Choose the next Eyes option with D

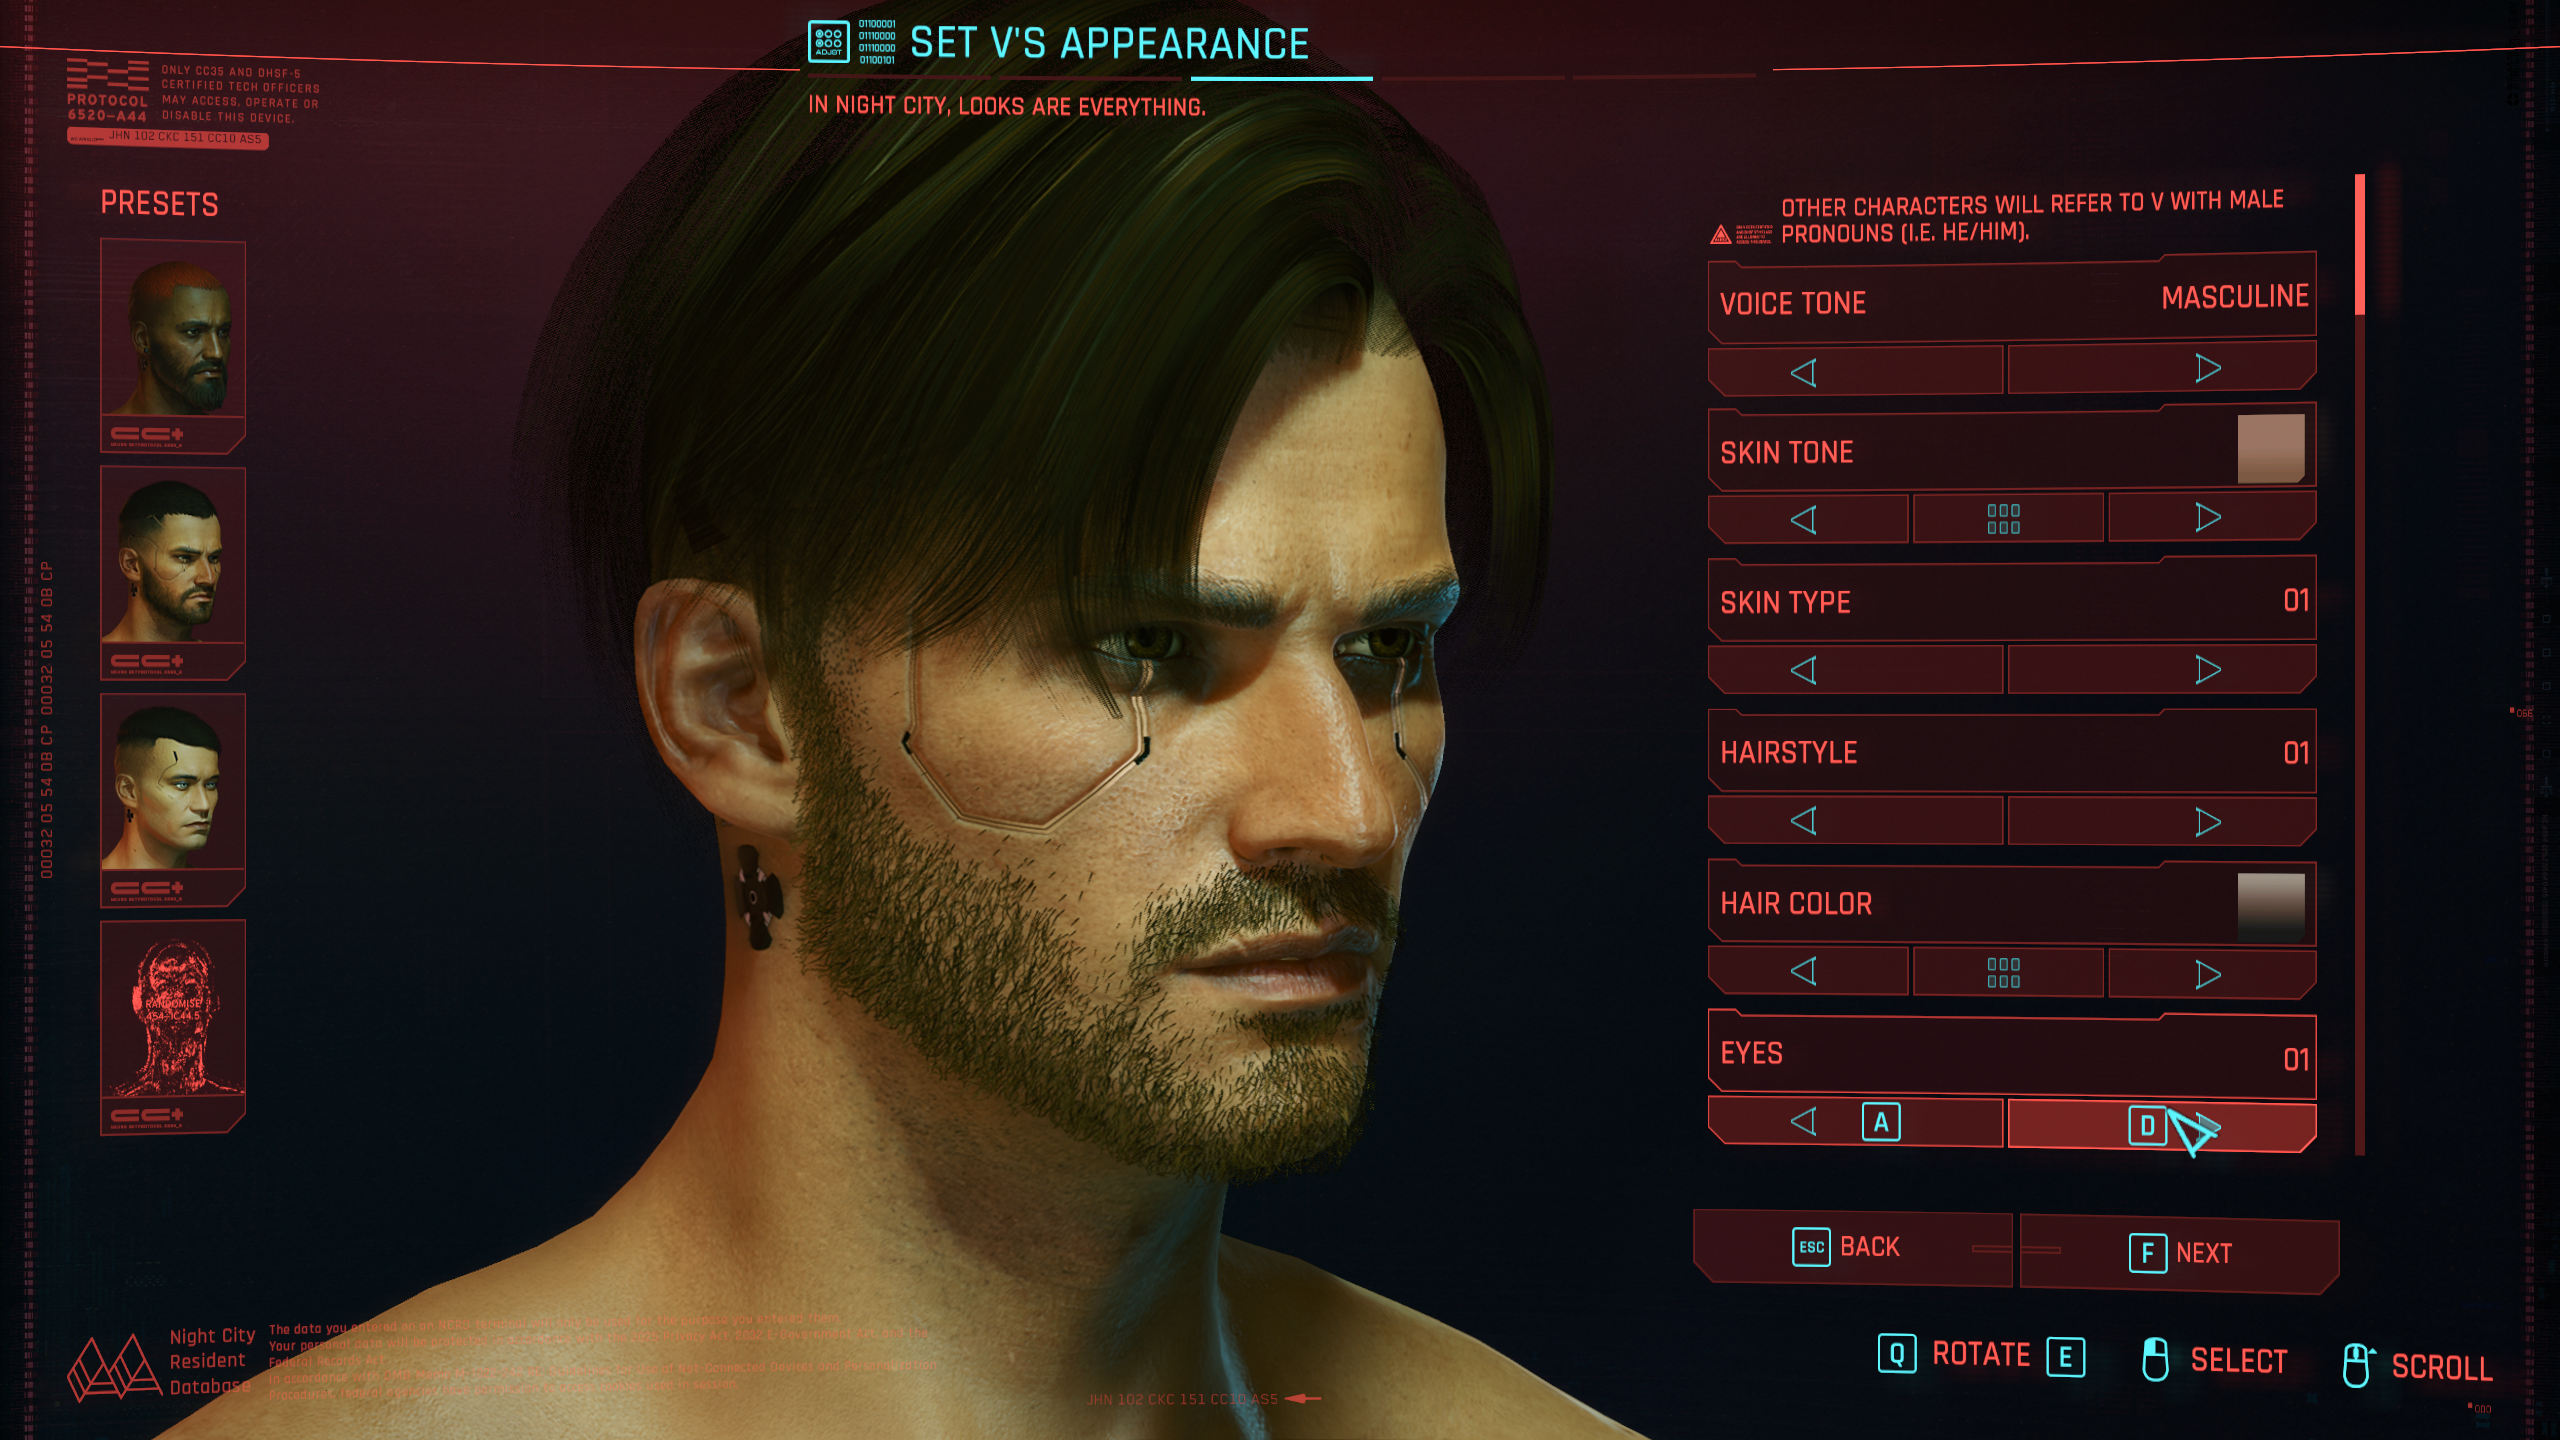(2161, 1127)
